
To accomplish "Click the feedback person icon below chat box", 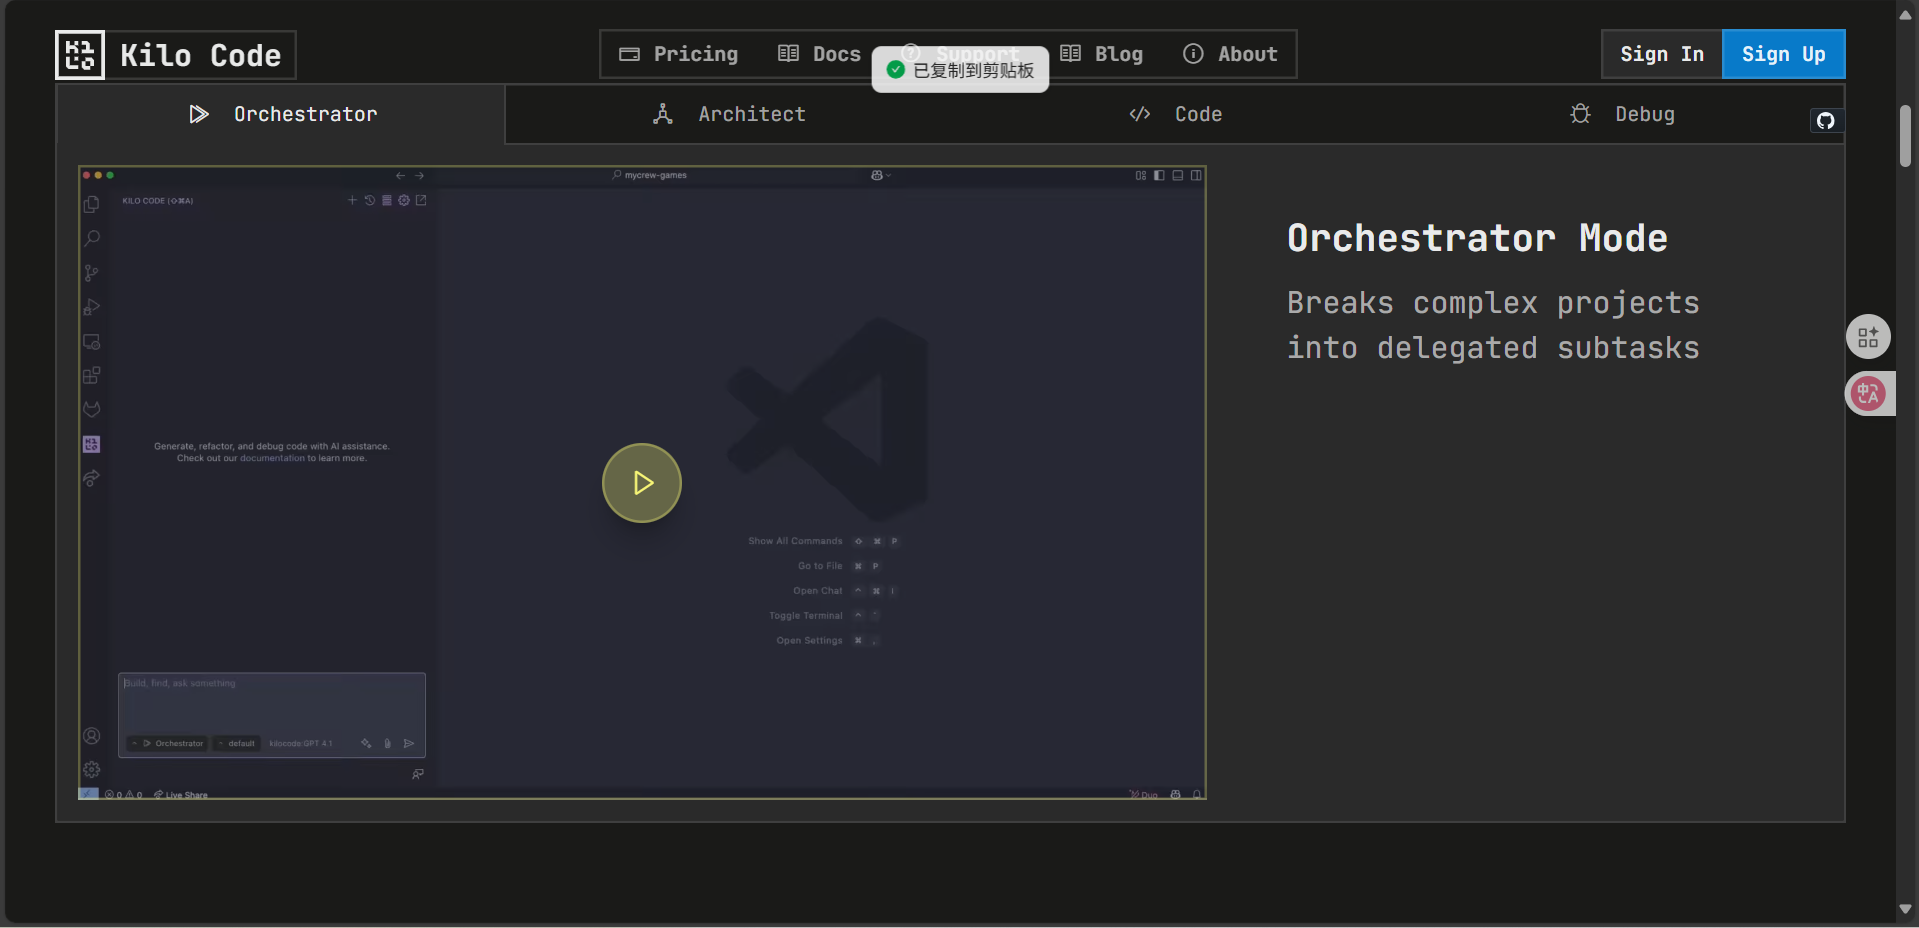I will pyautogui.click(x=418, y=774).
